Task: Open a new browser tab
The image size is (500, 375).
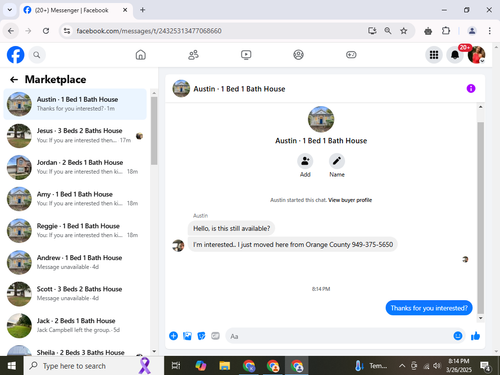Action: click(143, 10)
